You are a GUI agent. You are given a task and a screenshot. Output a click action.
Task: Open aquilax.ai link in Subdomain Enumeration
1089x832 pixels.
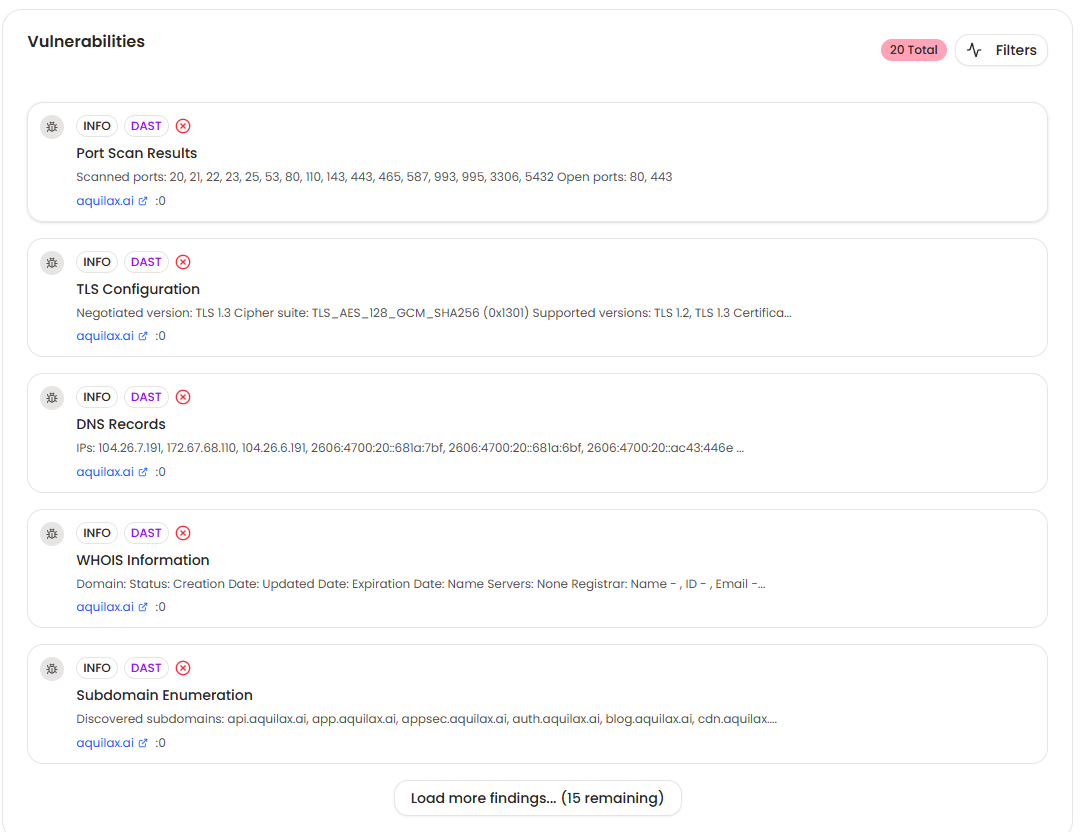[x=105, y=742]
